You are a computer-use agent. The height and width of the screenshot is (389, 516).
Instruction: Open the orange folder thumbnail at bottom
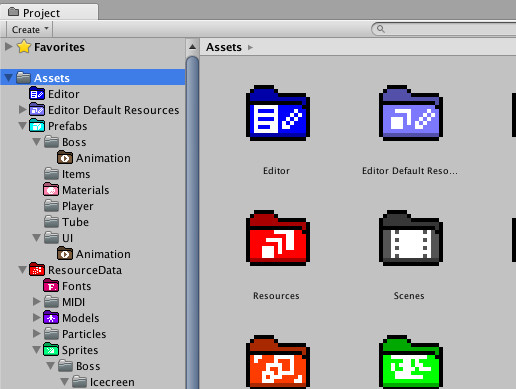278,362
